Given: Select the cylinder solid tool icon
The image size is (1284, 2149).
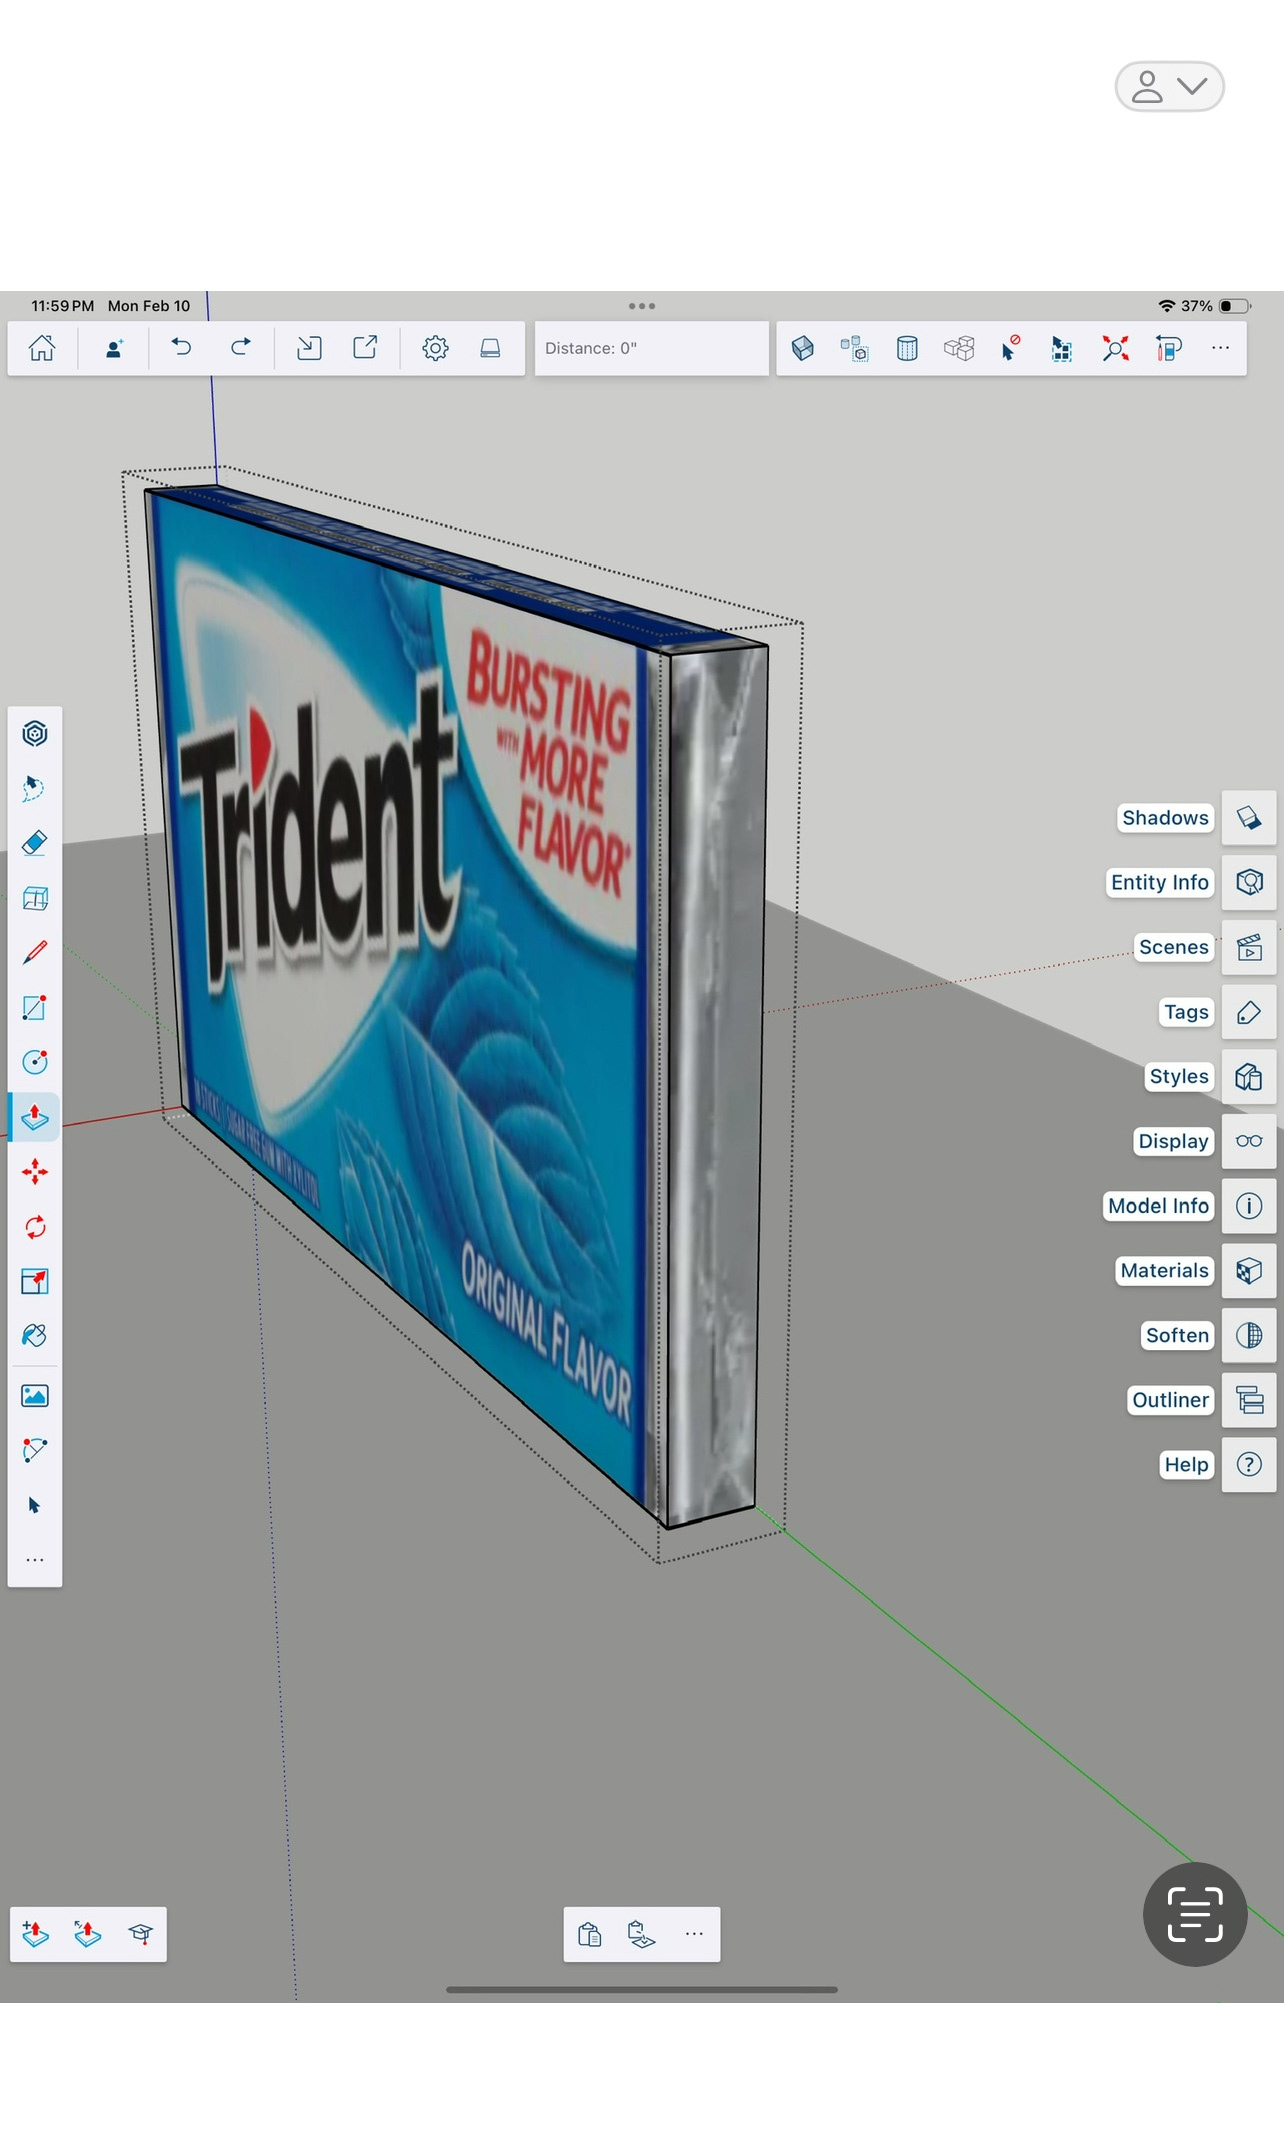Looking at the screenshot, I should (907, 348).
